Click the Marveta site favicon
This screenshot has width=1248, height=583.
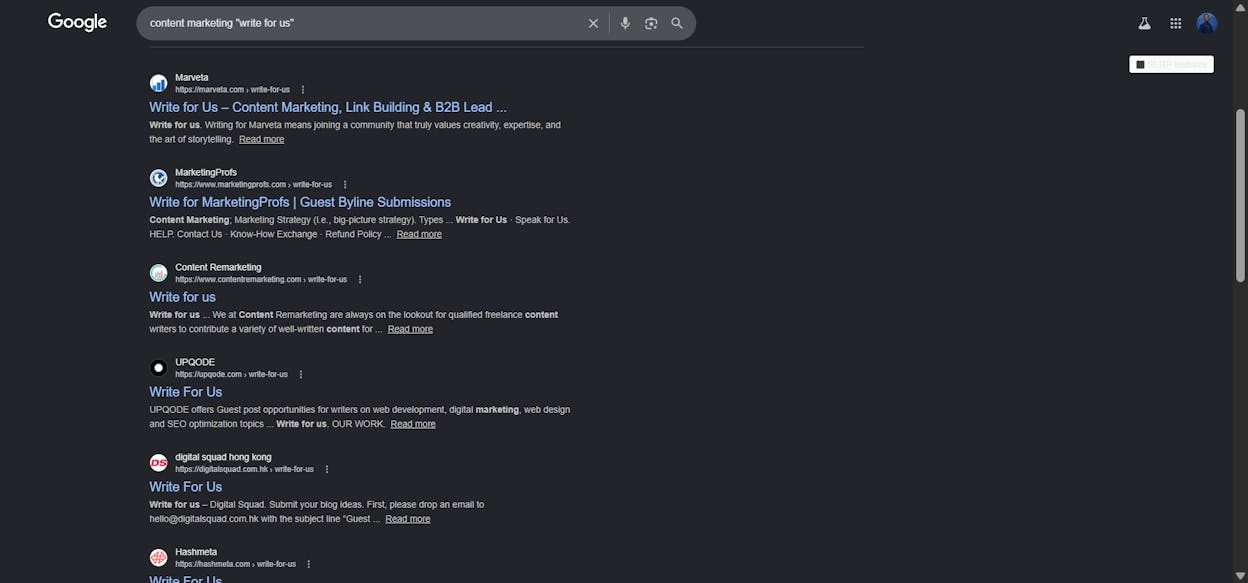pyautogui.click(x=158, y=83)
